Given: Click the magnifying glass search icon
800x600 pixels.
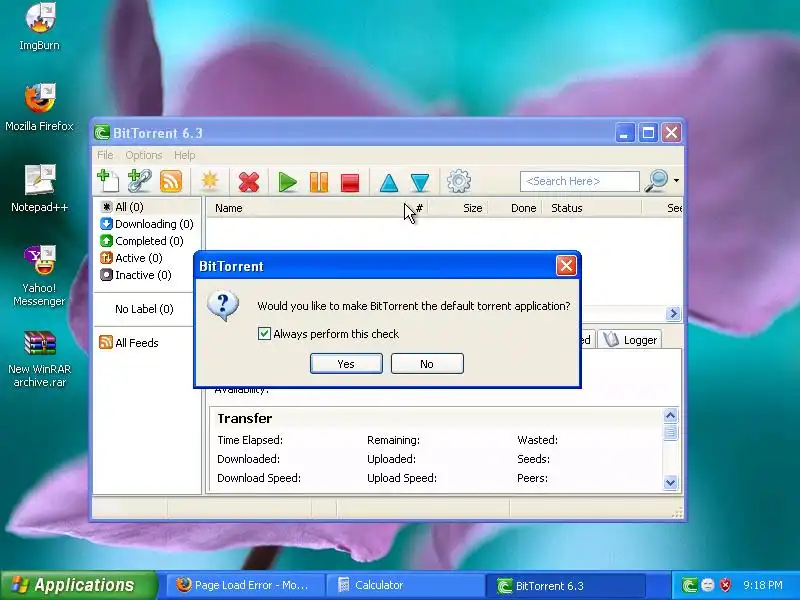Looking at the screenshot, I should point(656,181).
